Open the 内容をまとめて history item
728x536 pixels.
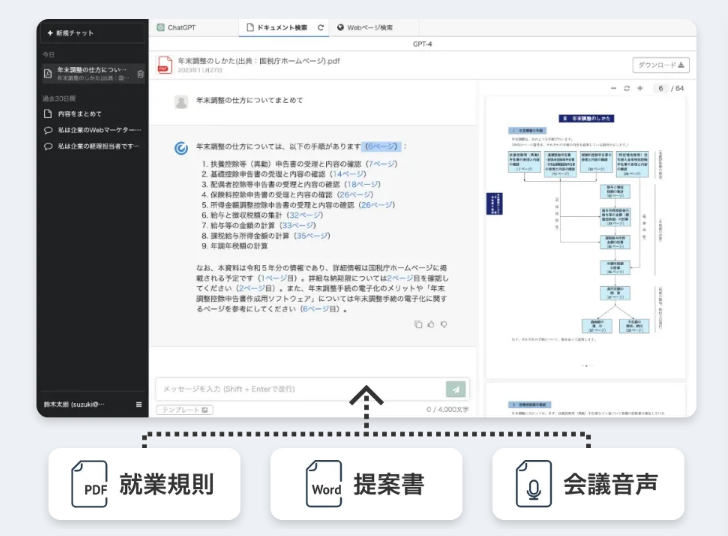79,114
